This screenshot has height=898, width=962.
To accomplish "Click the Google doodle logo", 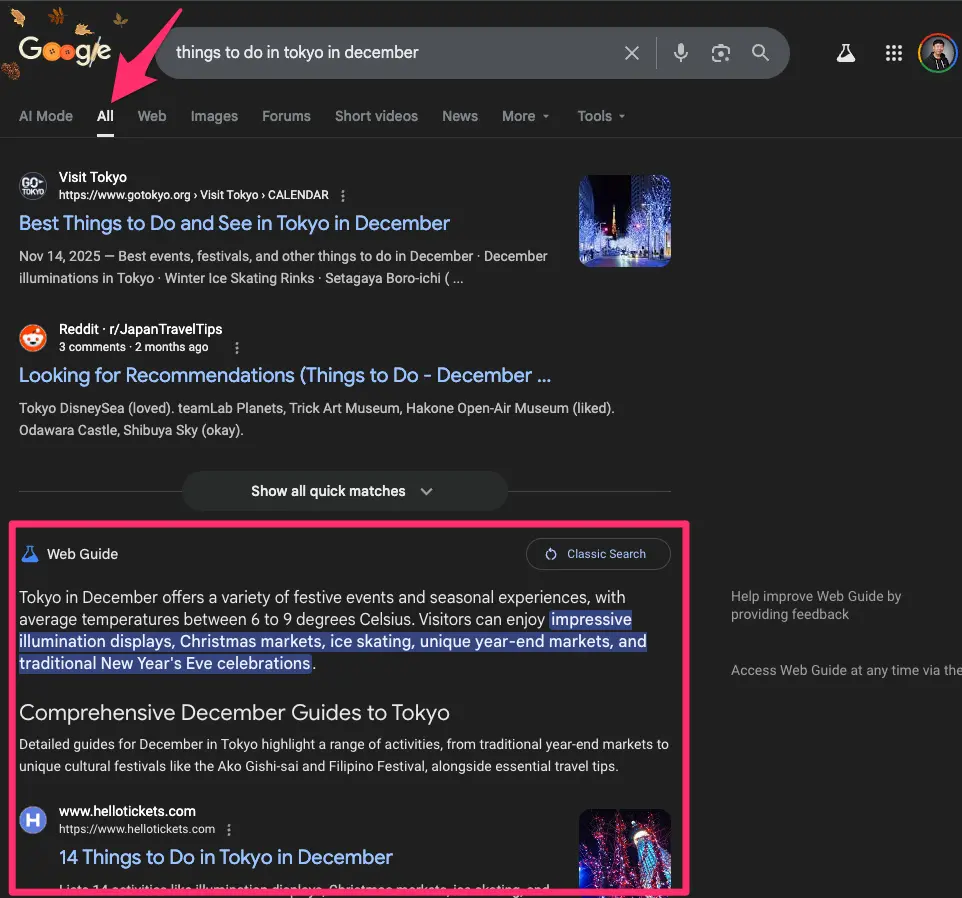I will point(63,50).
